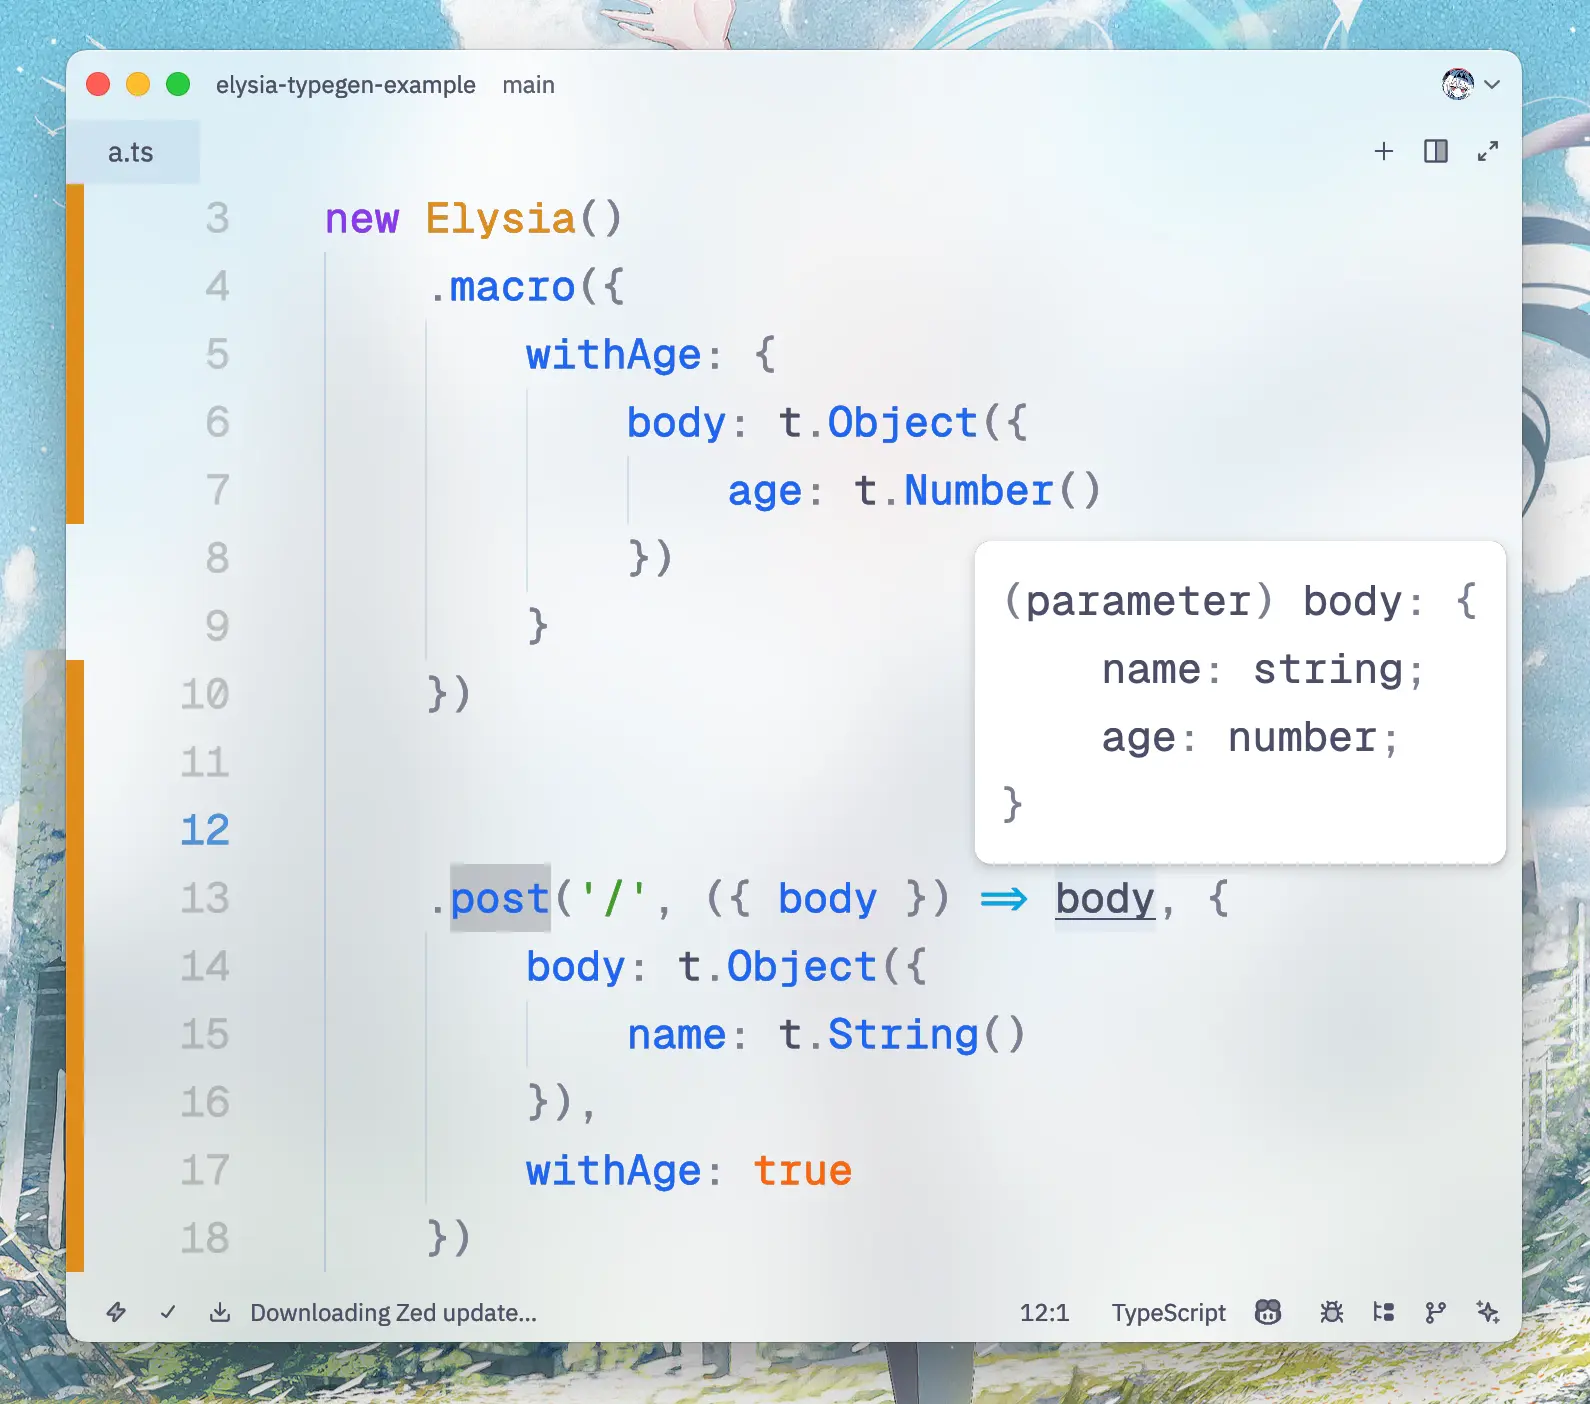Open the elysia-typegen-example project picker
1590x1404 pixels.
coord(346,85)
